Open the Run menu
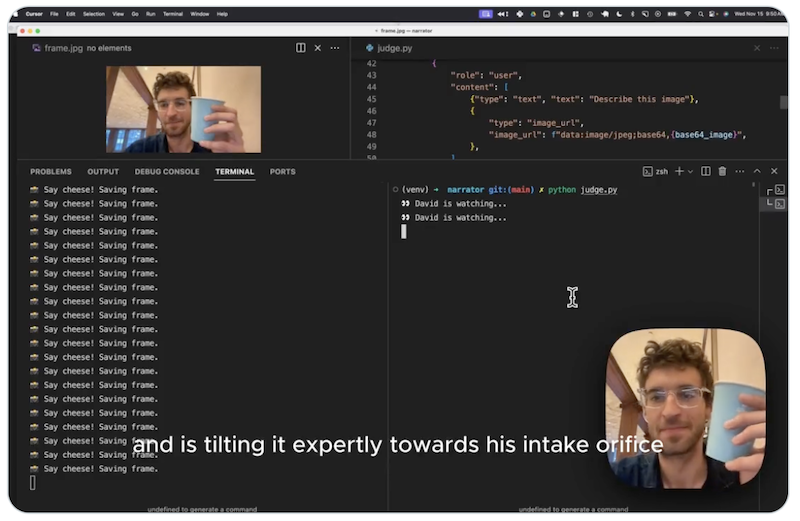 pyautogui.click(x=151, y=14)
